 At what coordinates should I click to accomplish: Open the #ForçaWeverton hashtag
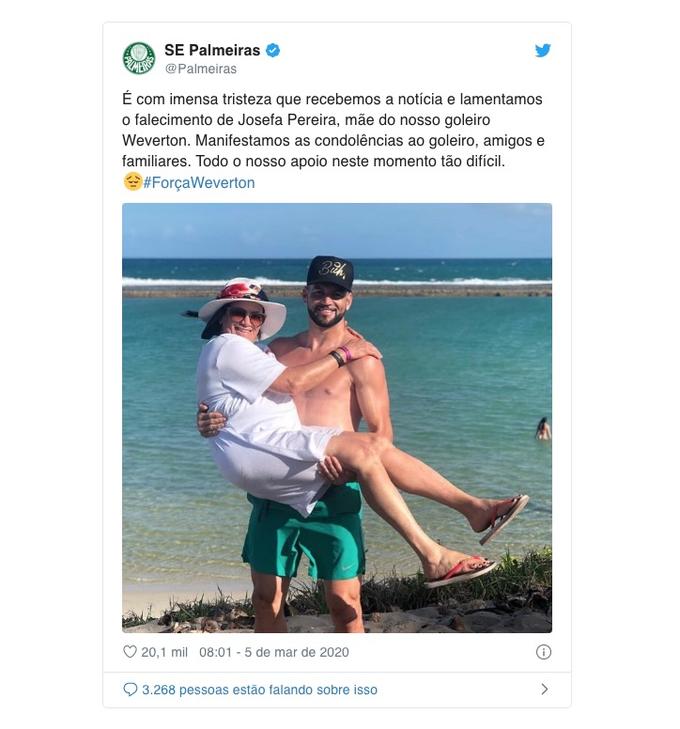[x=199, y=183]
